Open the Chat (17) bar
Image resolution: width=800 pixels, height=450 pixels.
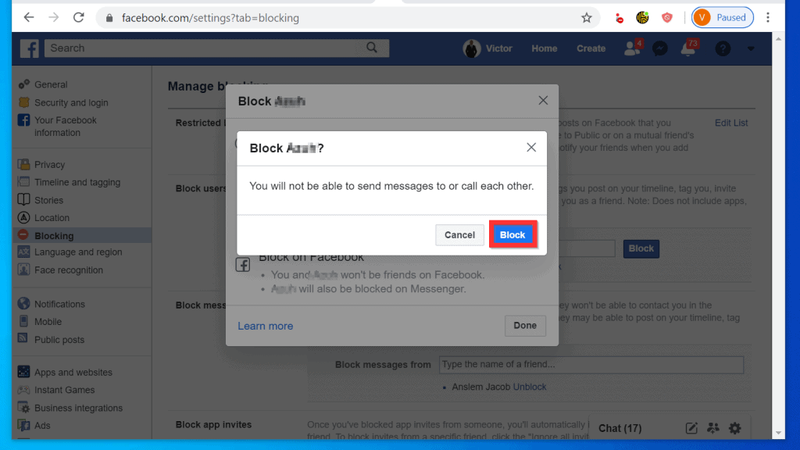point(620,428)
